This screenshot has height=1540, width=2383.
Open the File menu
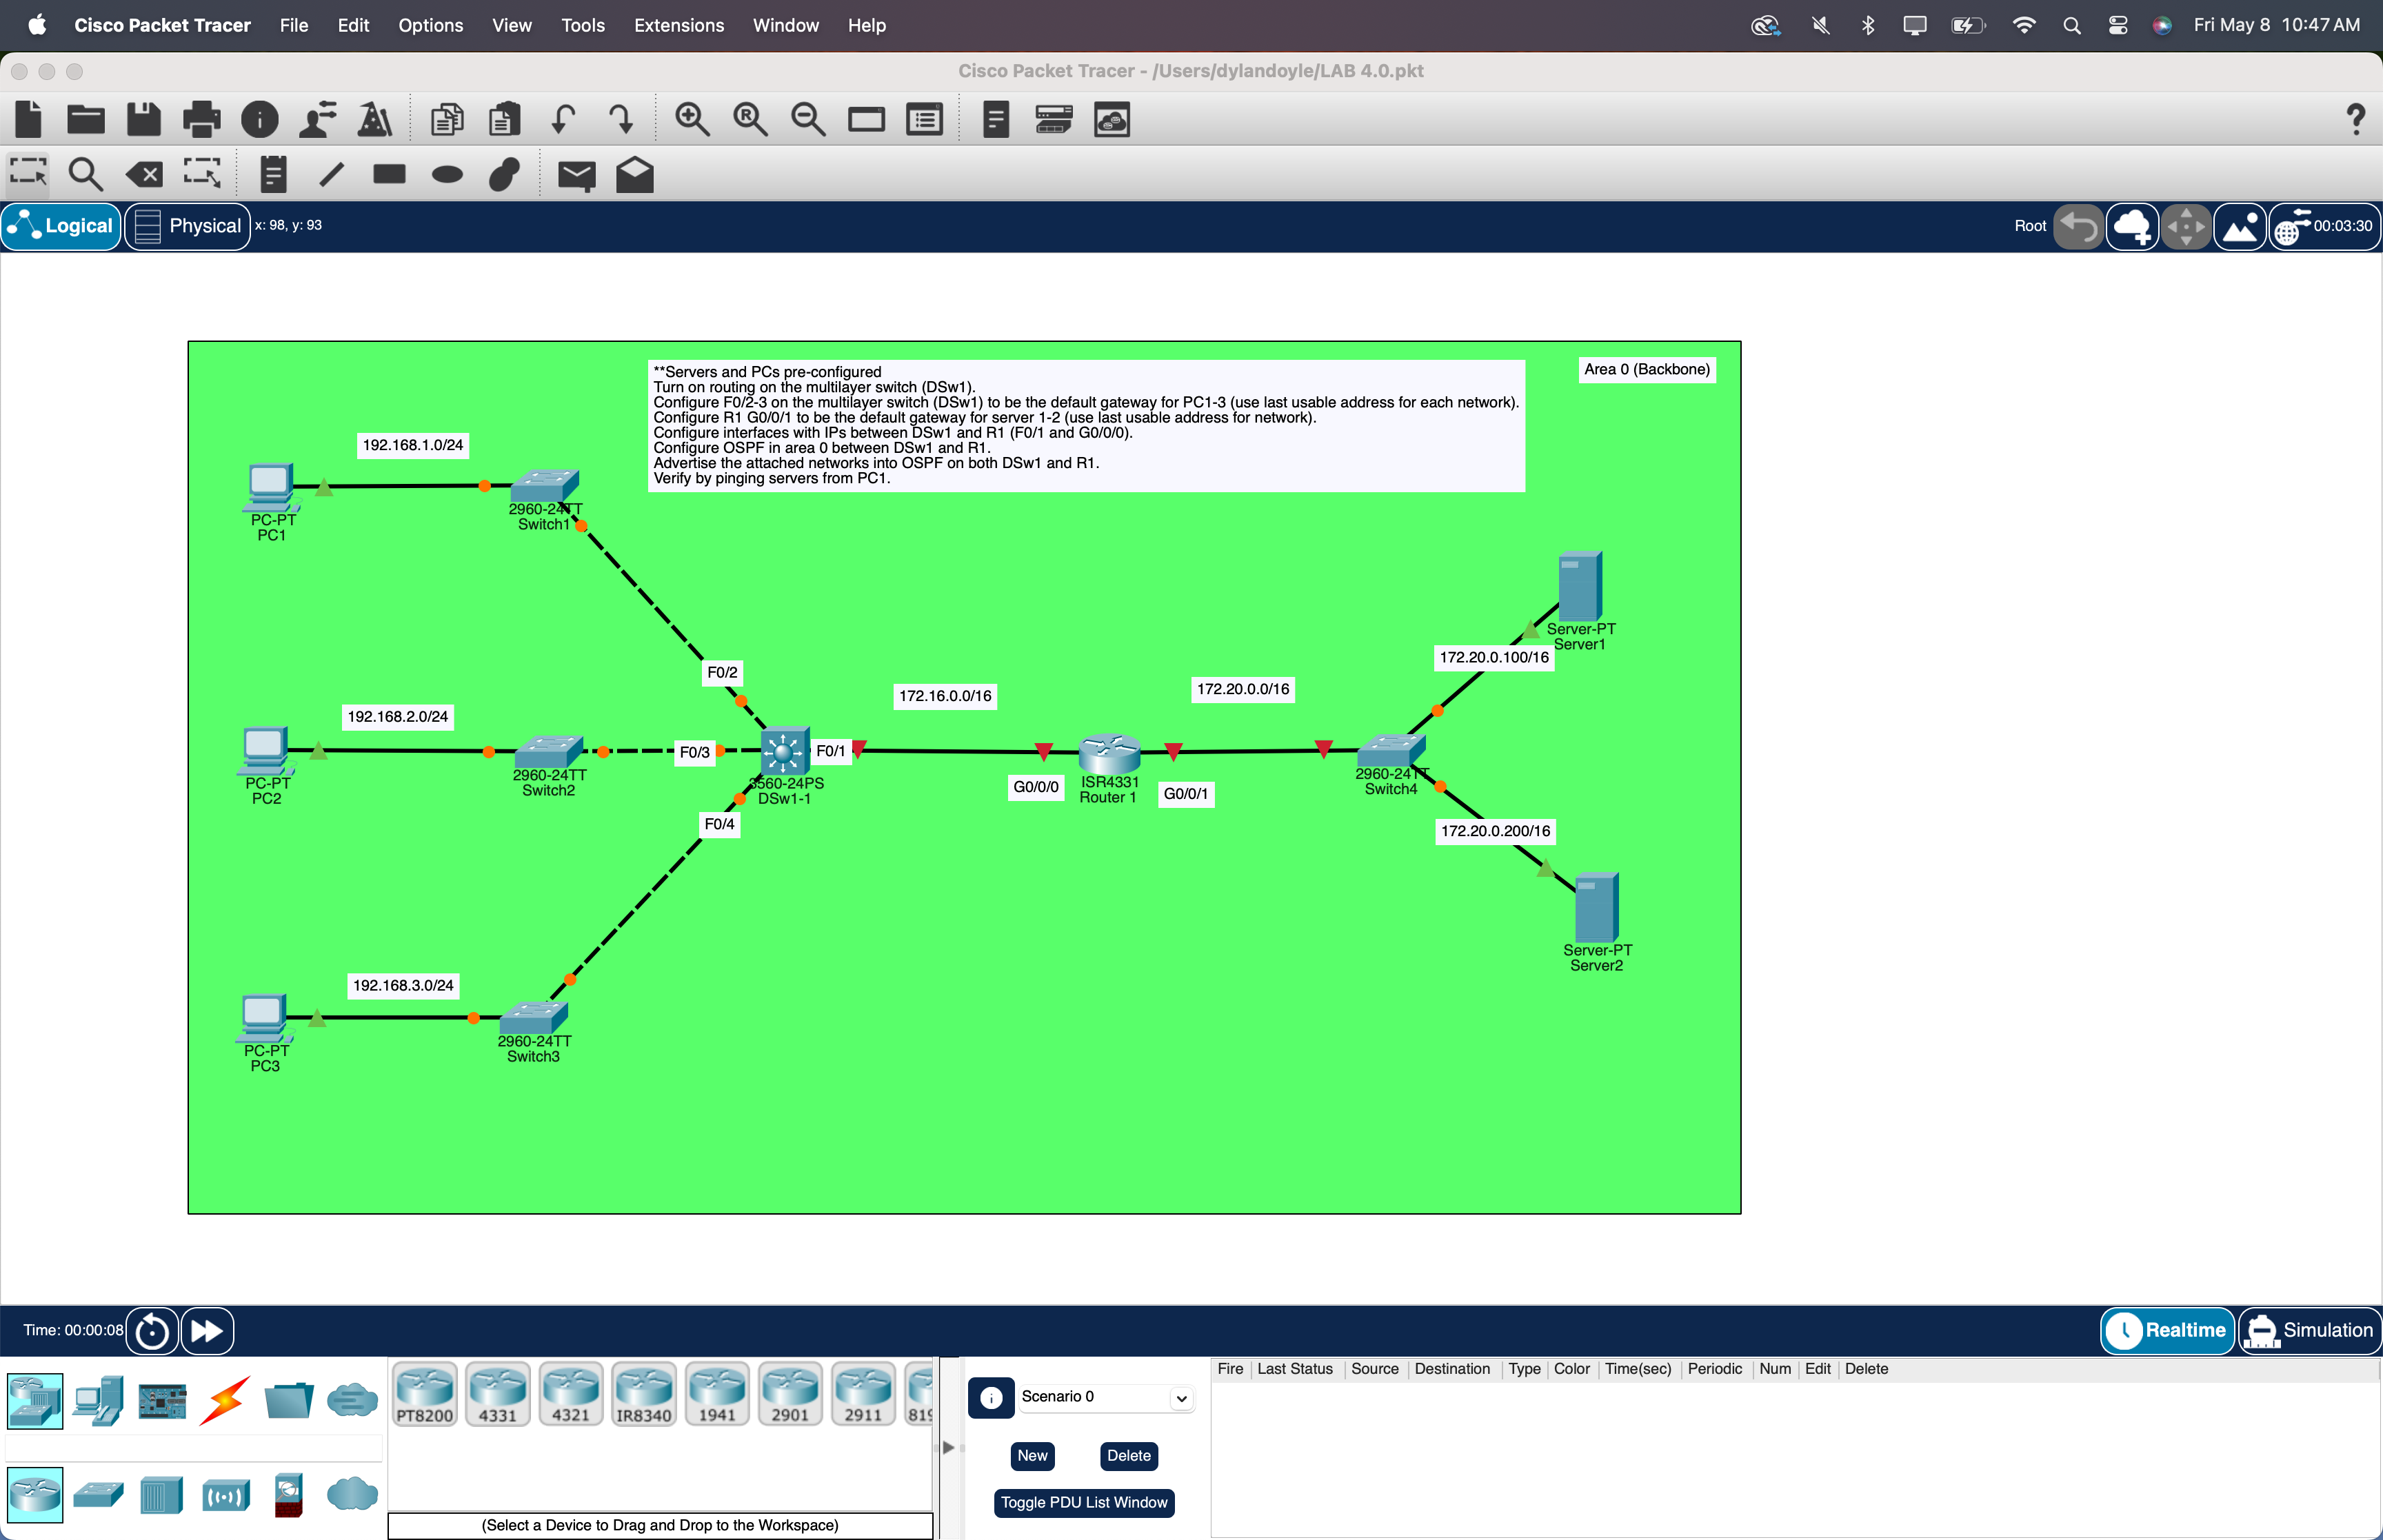coord(294,25)
